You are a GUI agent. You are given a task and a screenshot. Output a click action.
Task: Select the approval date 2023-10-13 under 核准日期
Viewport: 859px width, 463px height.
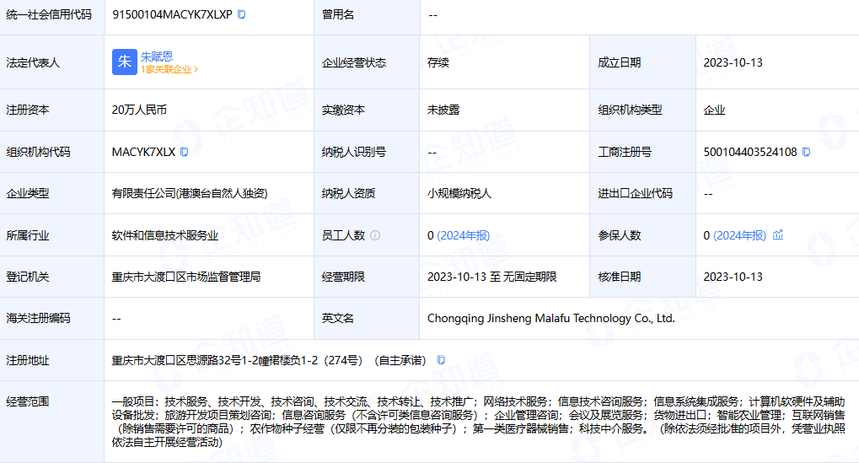(x=733, y=277)
